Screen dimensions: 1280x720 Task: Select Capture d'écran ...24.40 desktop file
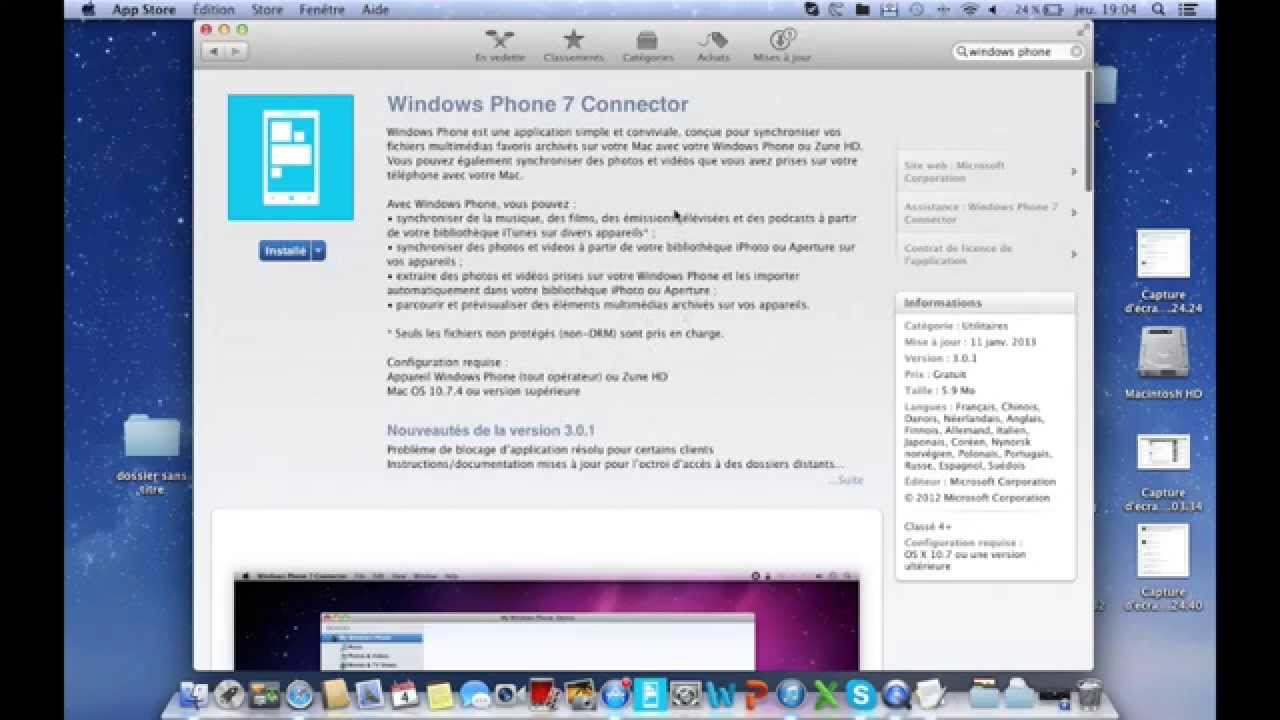pyautogui.click(x=1163, y=566)
